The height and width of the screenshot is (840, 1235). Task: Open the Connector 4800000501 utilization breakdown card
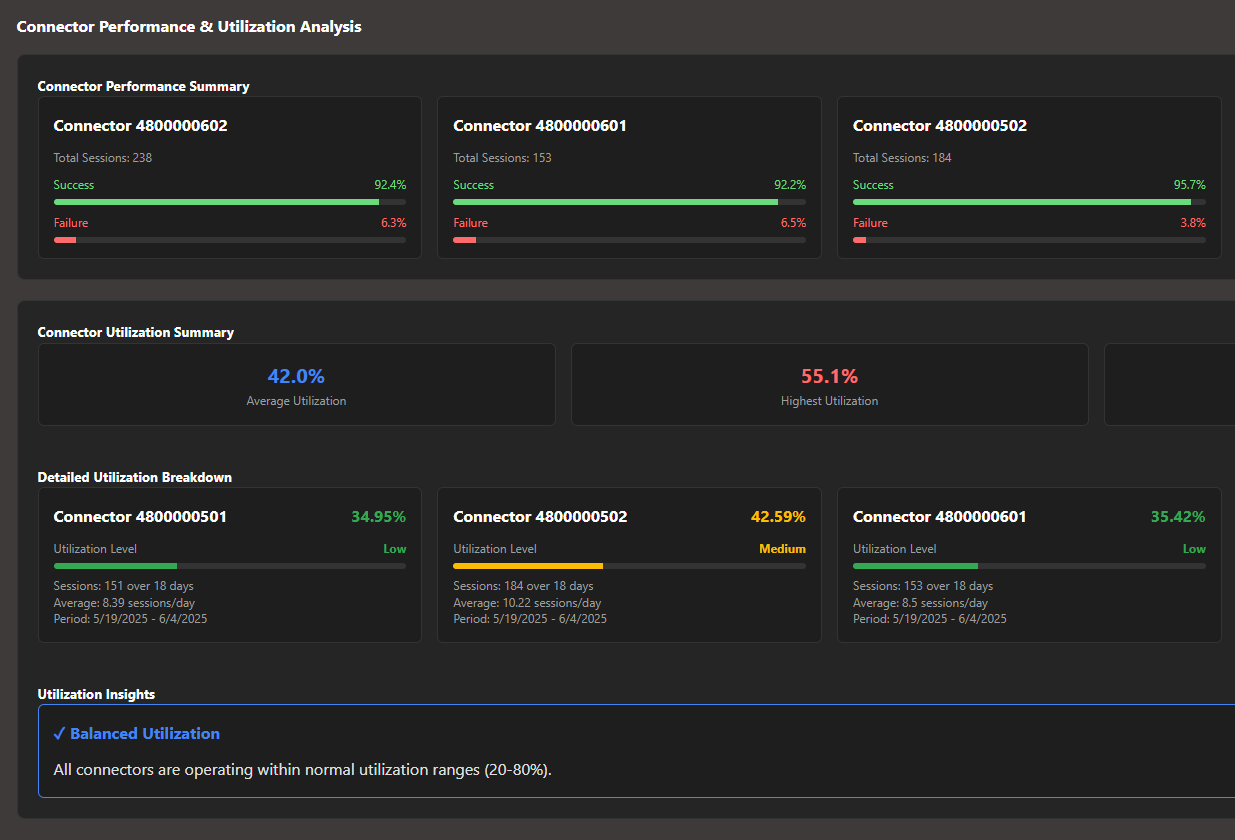[229, 565]
